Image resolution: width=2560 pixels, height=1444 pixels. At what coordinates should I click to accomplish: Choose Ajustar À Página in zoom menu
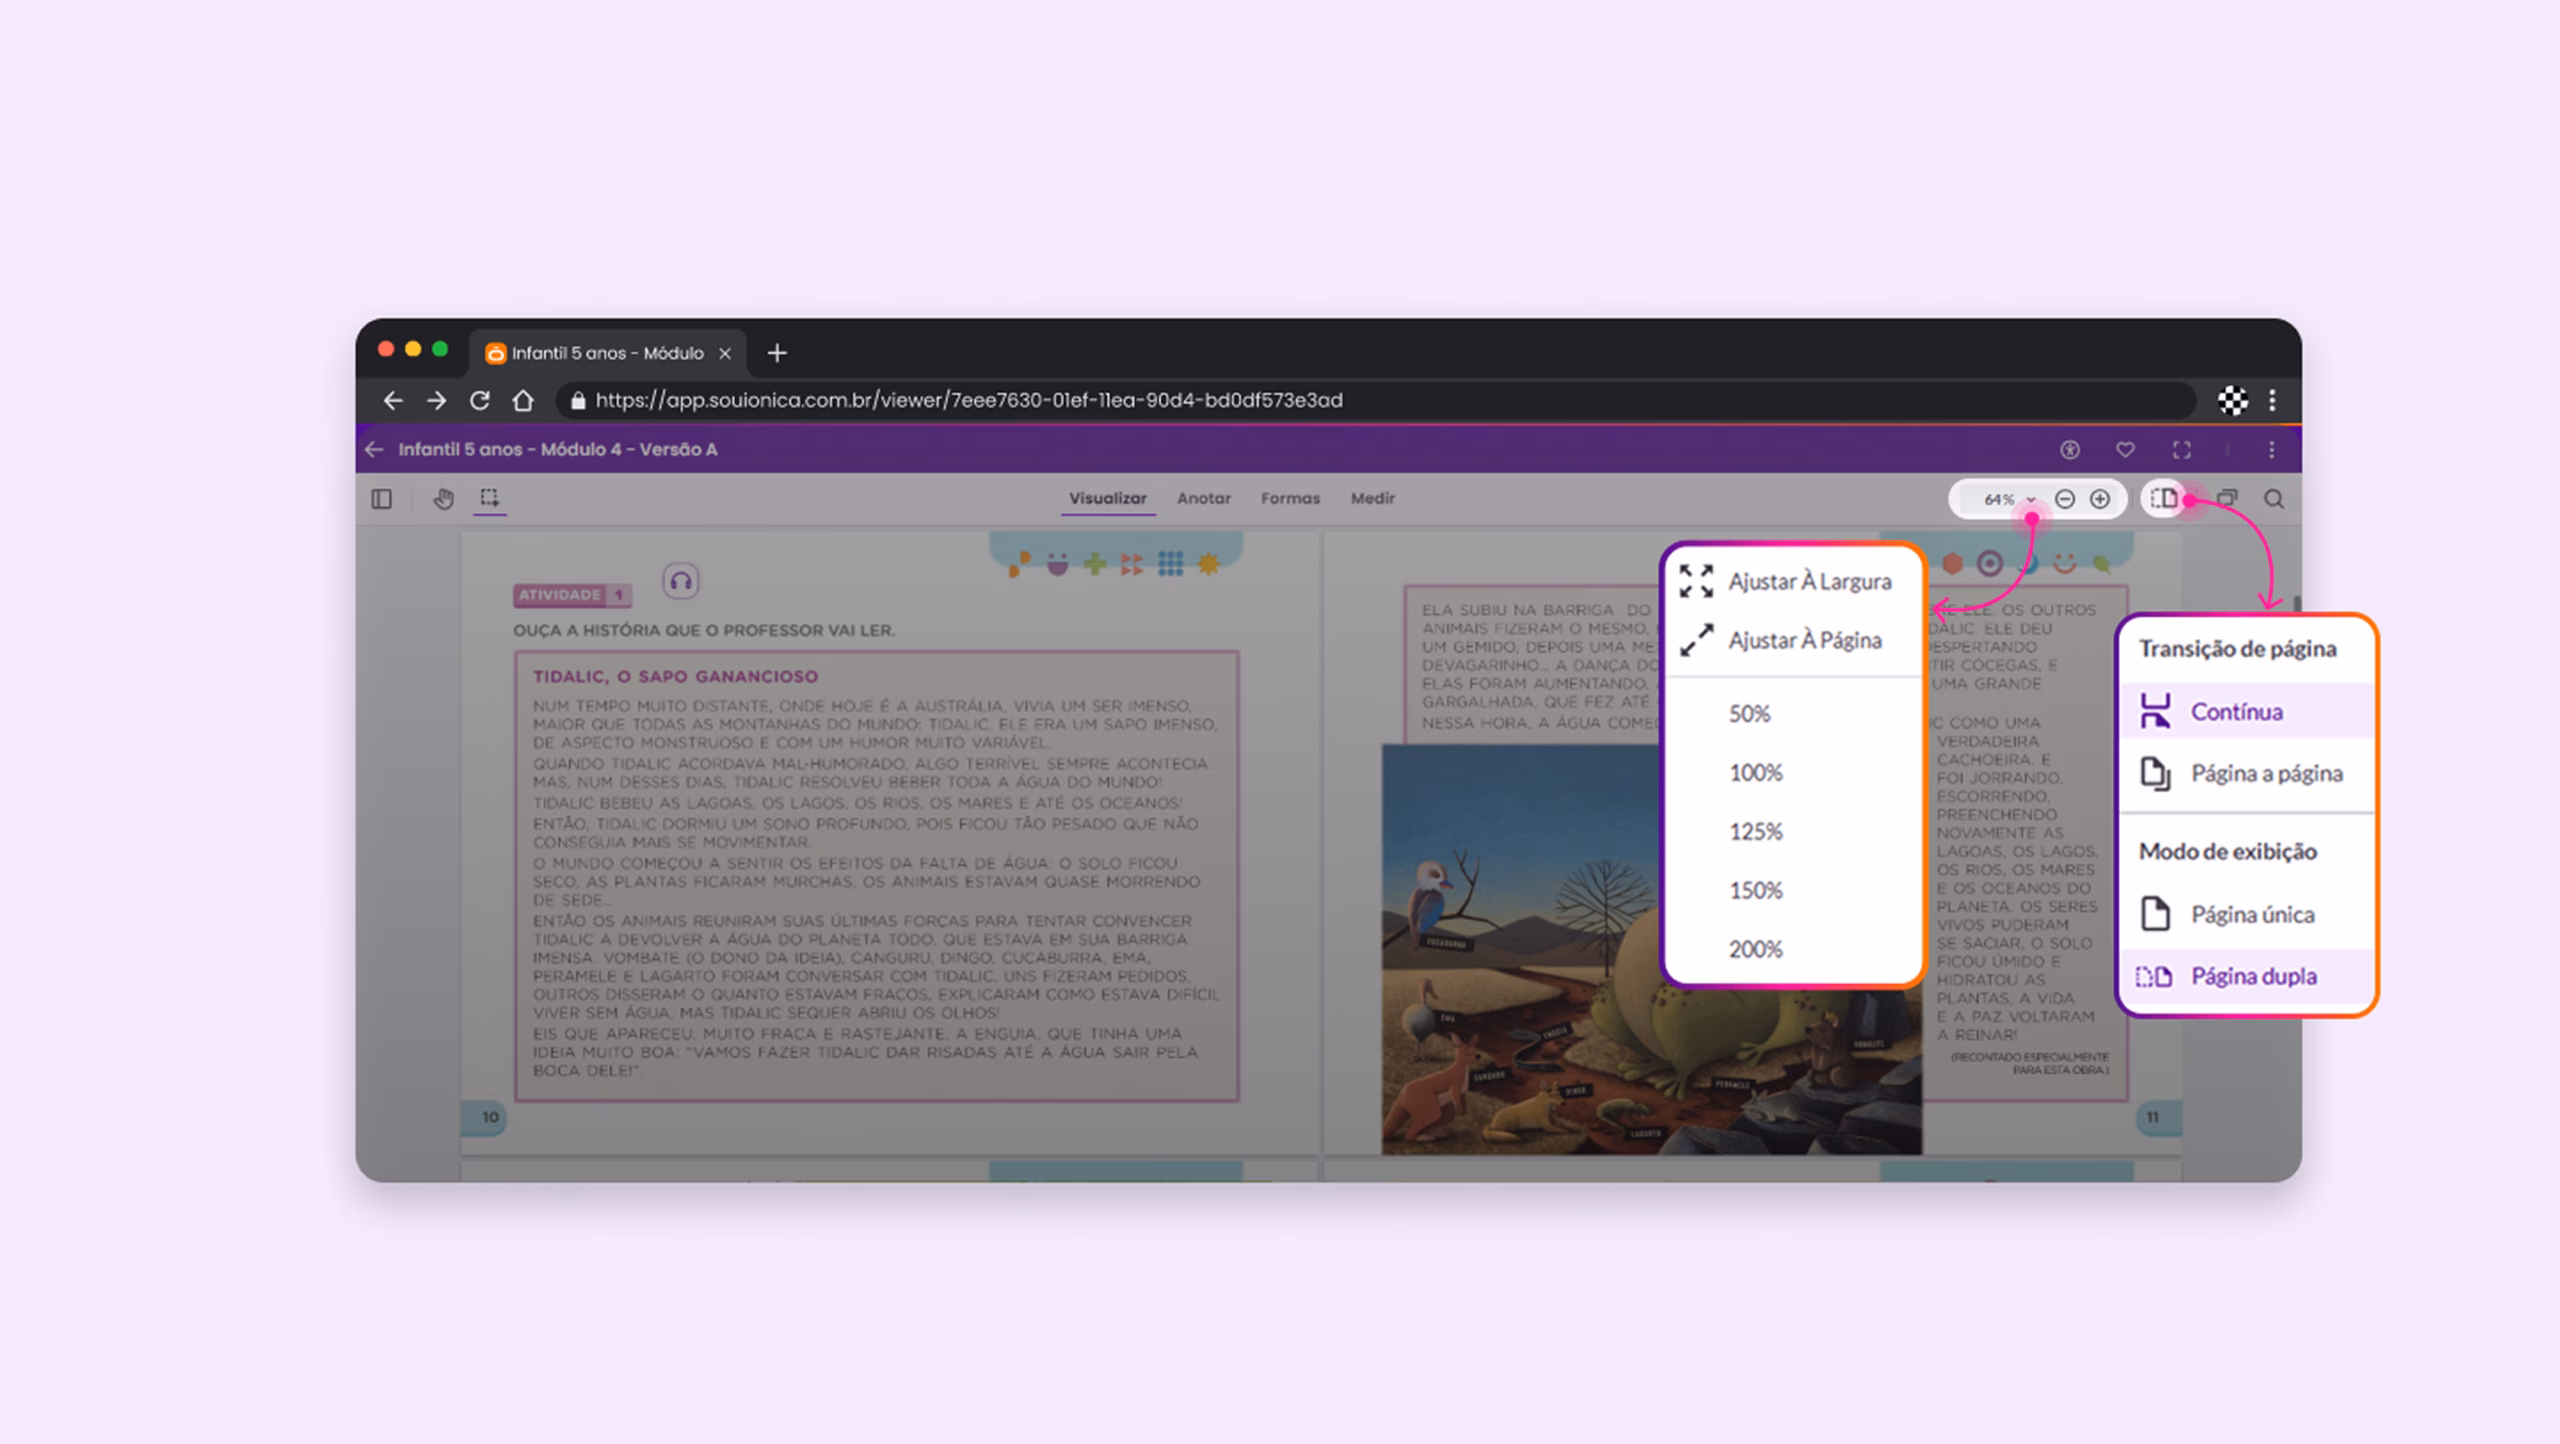[x=1794, y=640]
